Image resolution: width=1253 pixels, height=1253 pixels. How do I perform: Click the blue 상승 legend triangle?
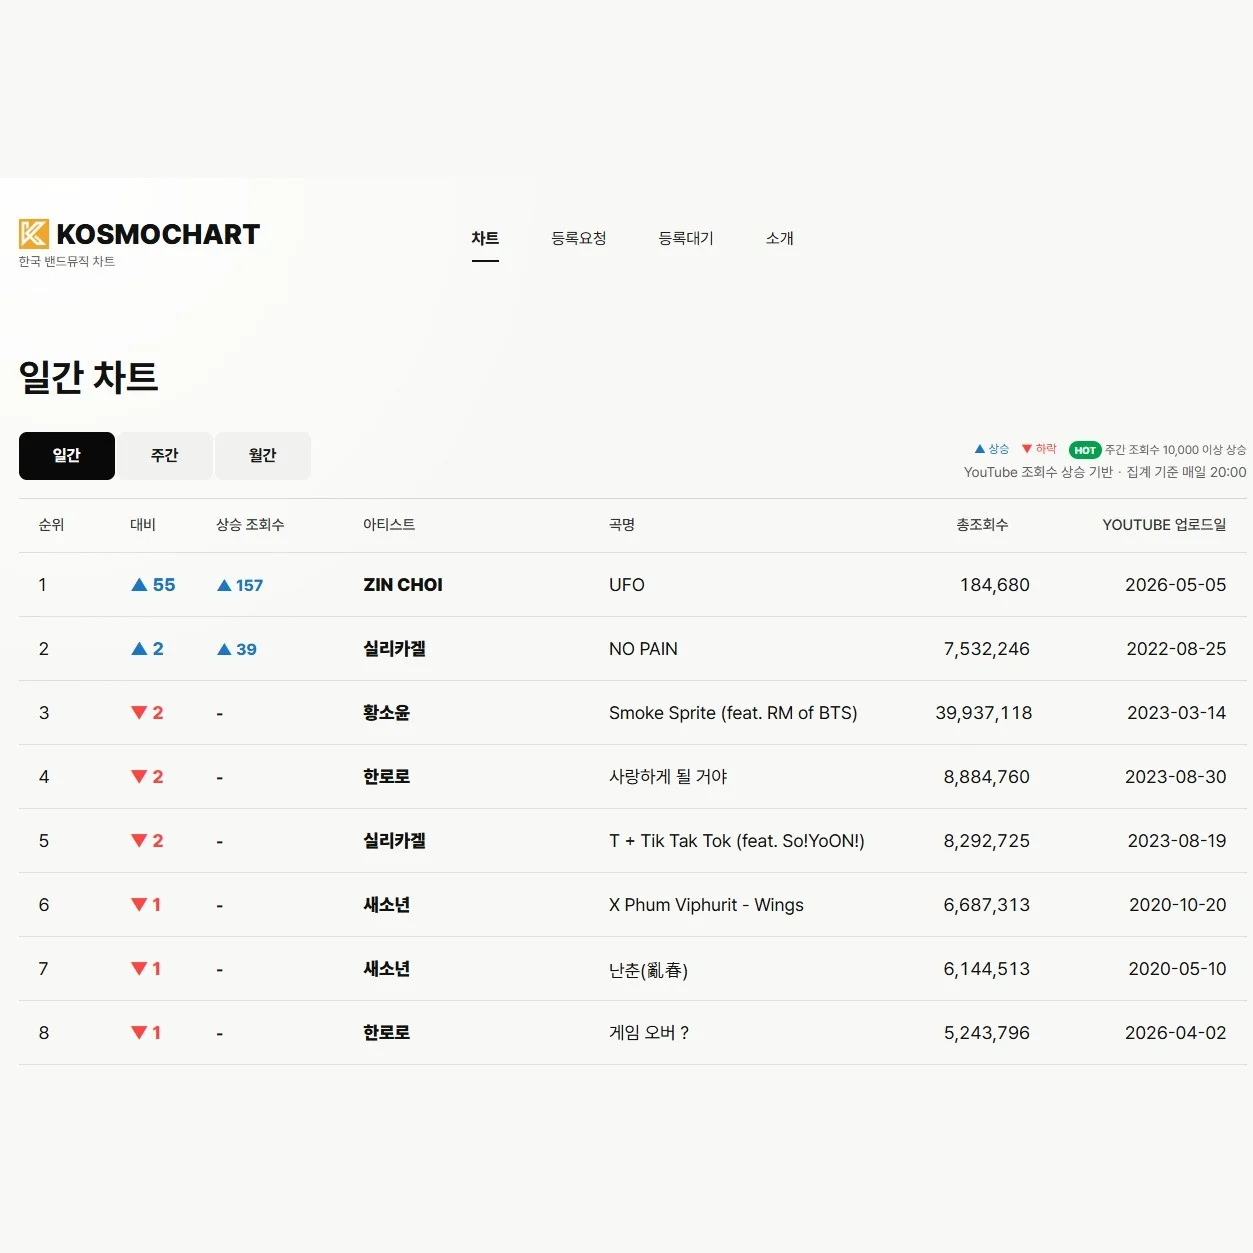click(980, 449)
